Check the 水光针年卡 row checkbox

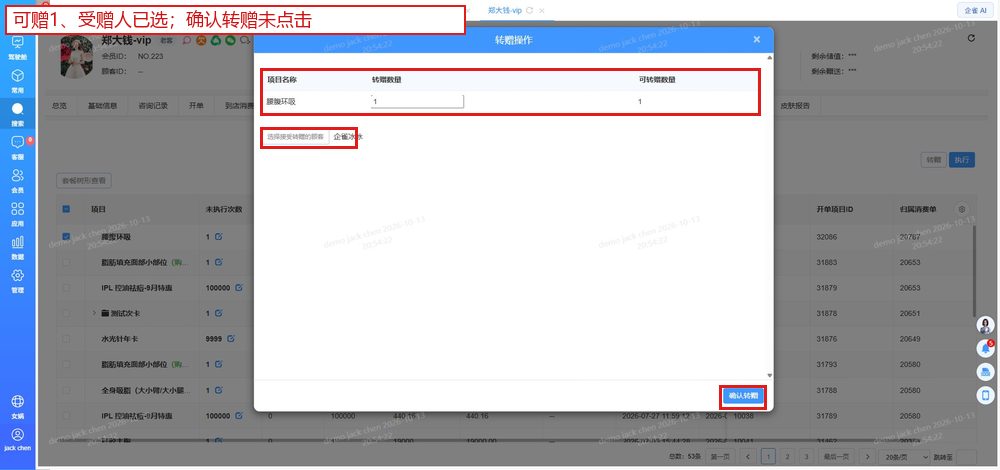[x=66, y=339]
